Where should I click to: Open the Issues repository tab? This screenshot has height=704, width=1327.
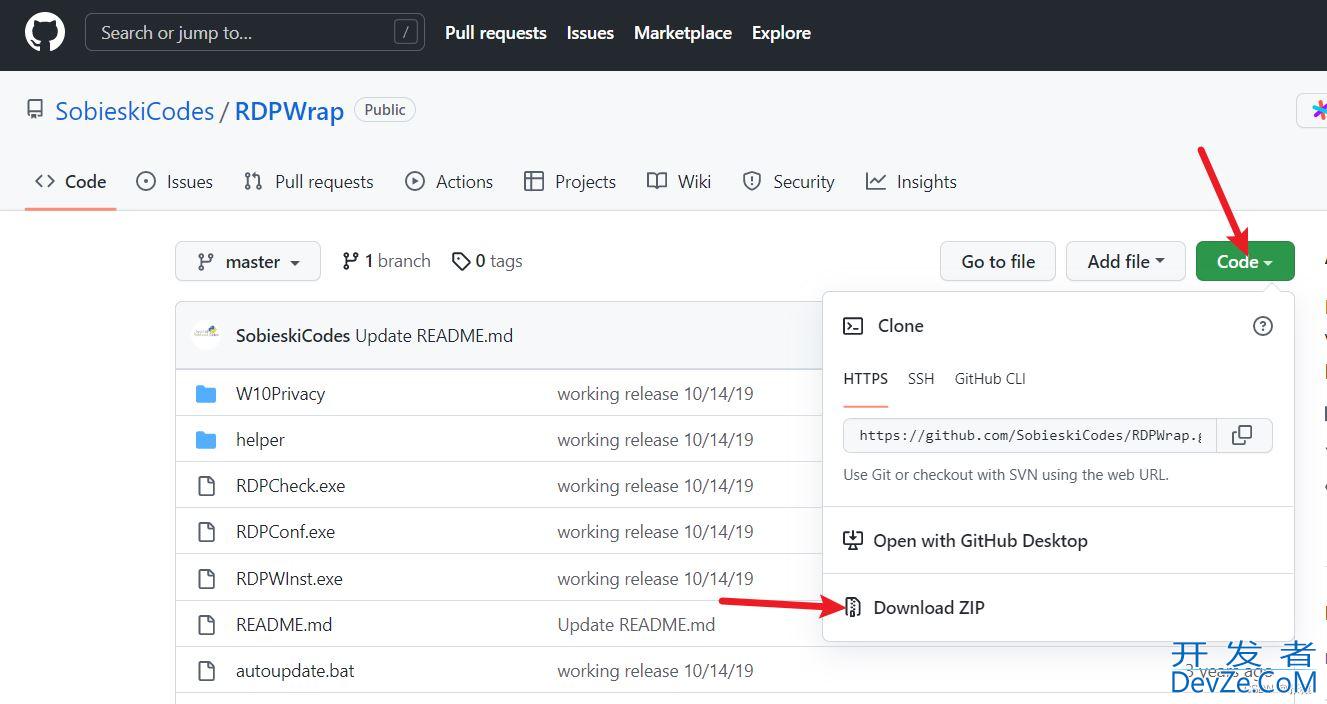pyautogui.click(x=175, y=182)
